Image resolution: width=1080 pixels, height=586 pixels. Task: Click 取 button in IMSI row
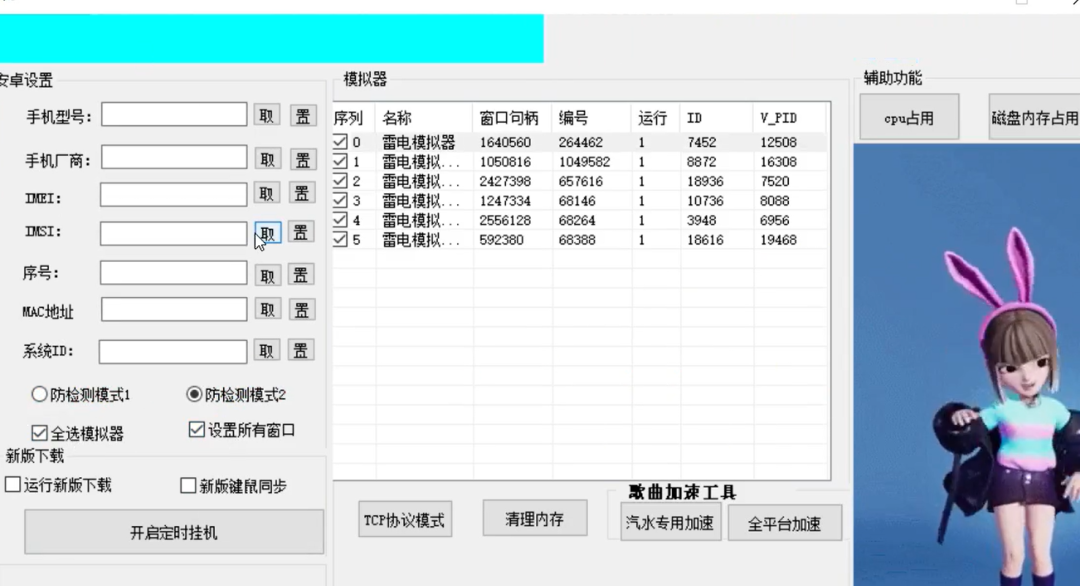point(267,233)
